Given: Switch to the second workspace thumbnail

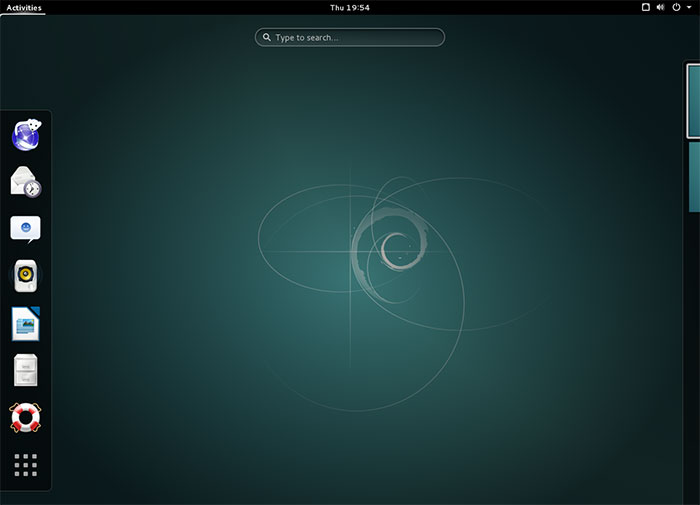Looking at the screenshot, I should tap(693, 177).
